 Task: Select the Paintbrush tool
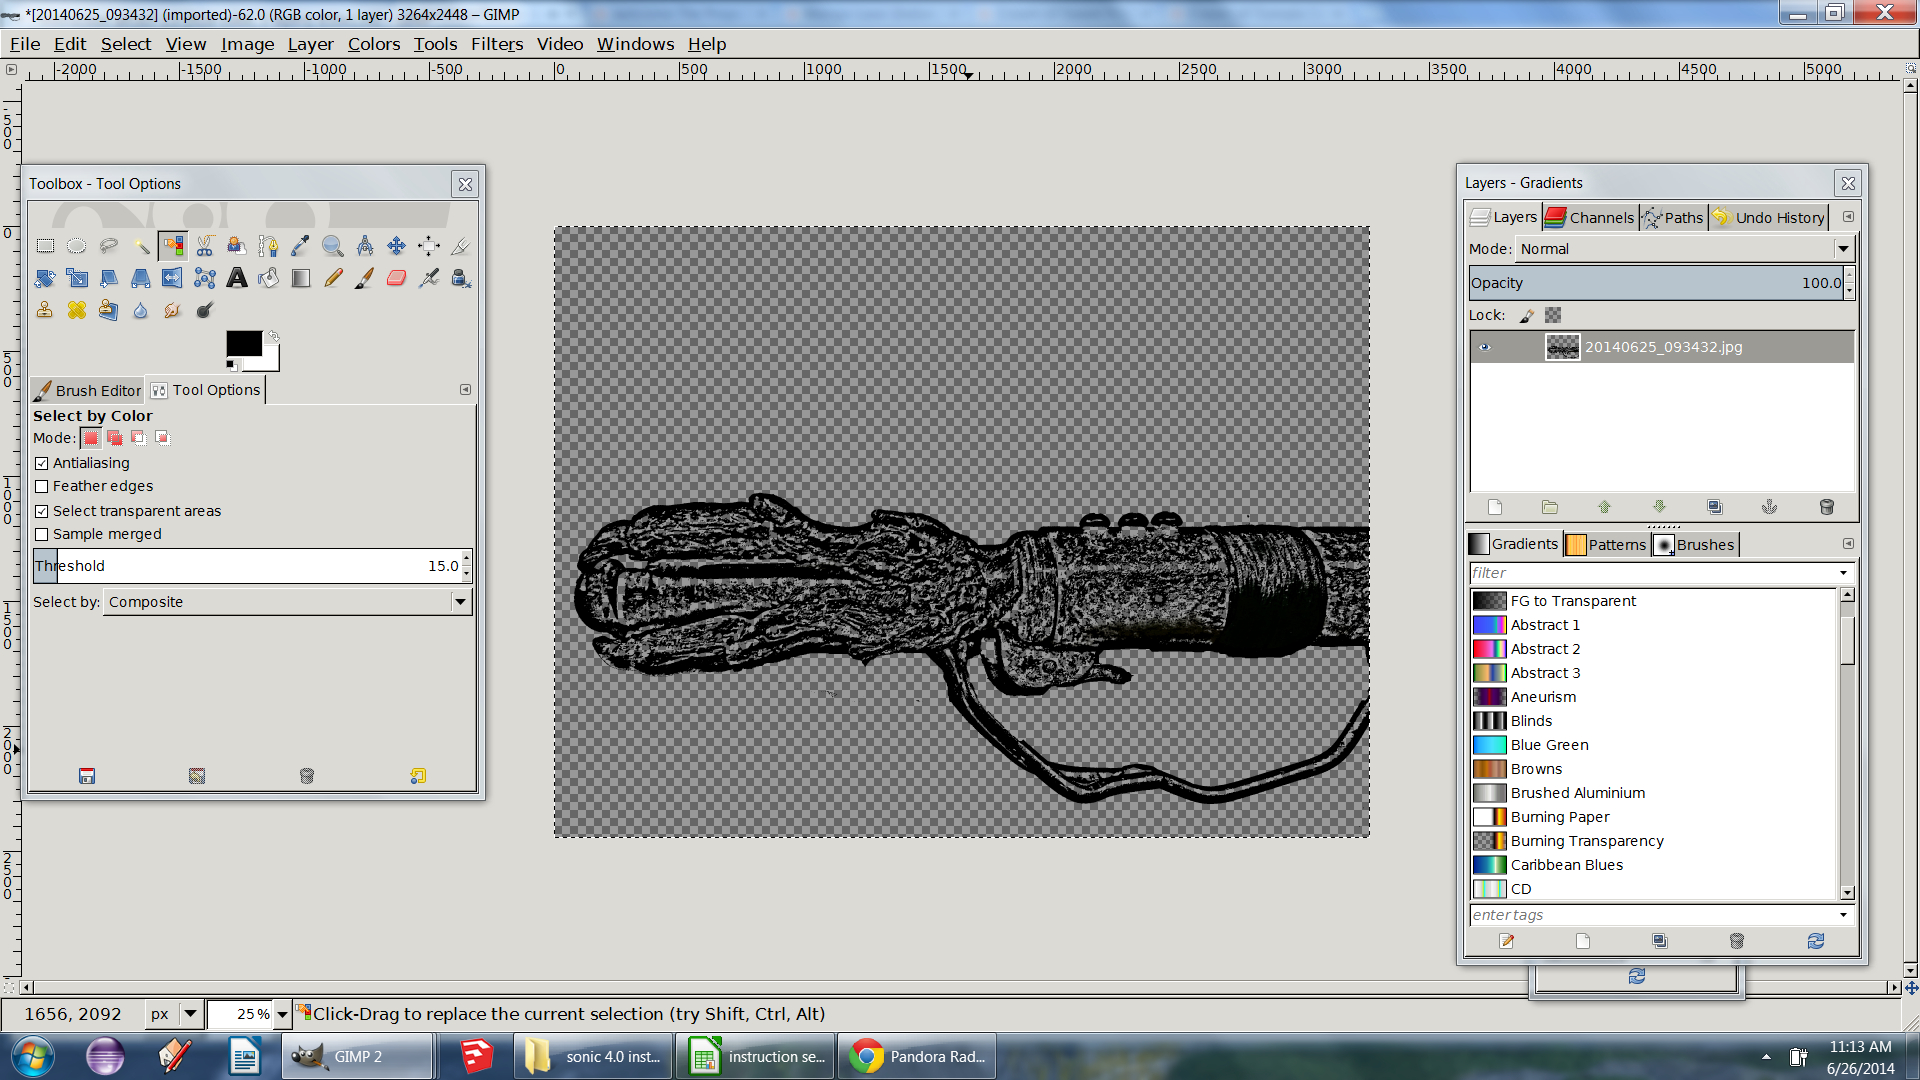365,278
